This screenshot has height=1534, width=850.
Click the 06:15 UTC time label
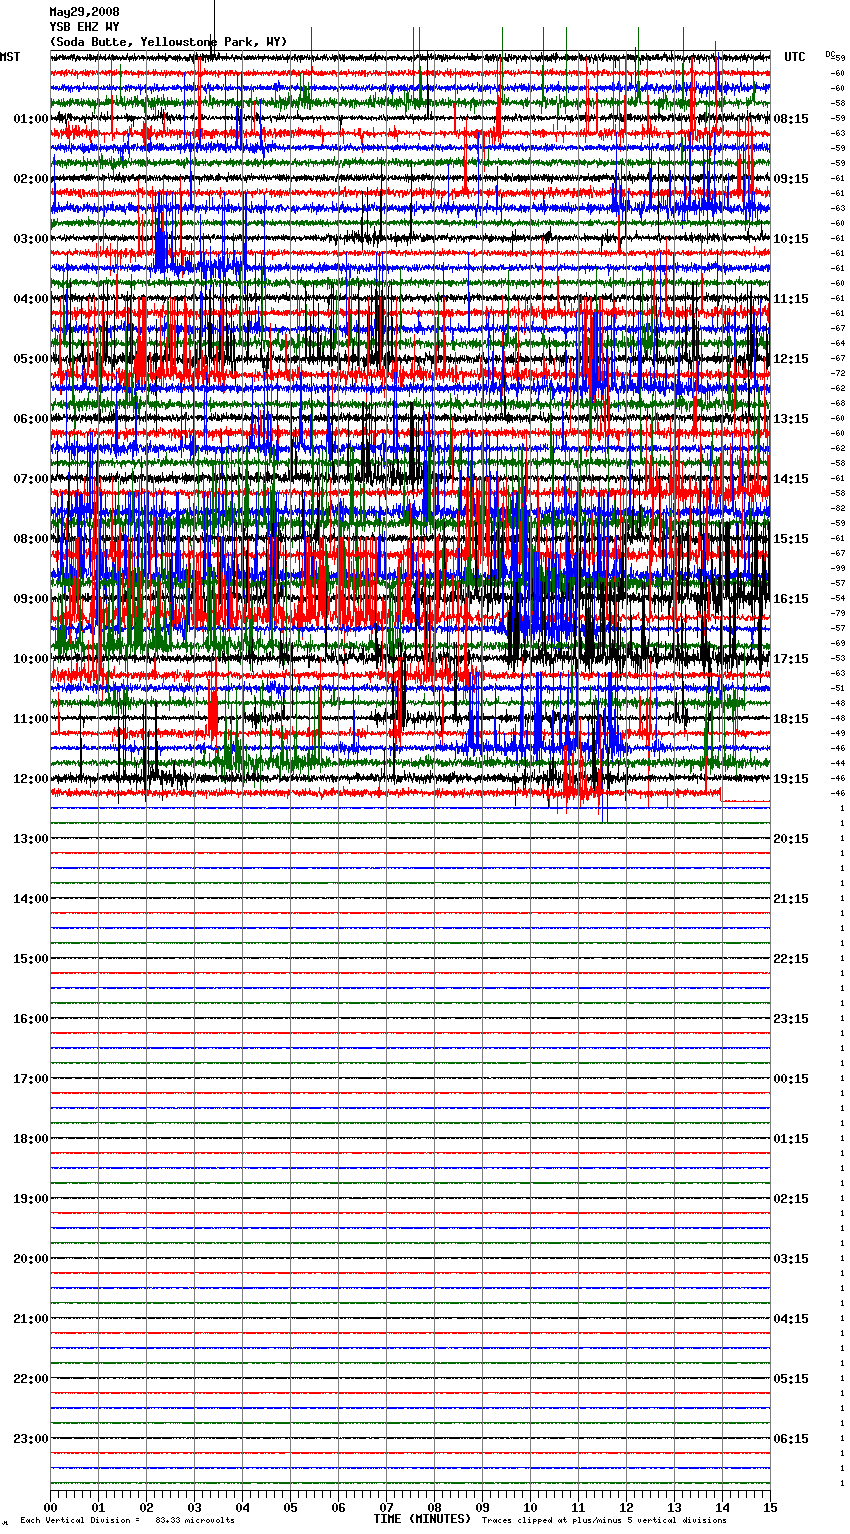coord(791,1439)
